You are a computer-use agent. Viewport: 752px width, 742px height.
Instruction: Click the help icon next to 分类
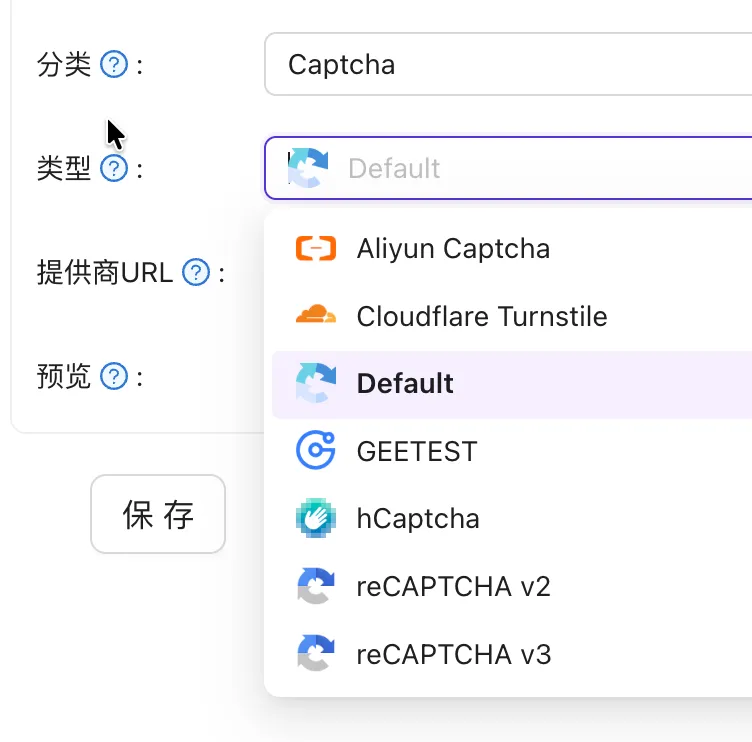click(x=116, y=66)
